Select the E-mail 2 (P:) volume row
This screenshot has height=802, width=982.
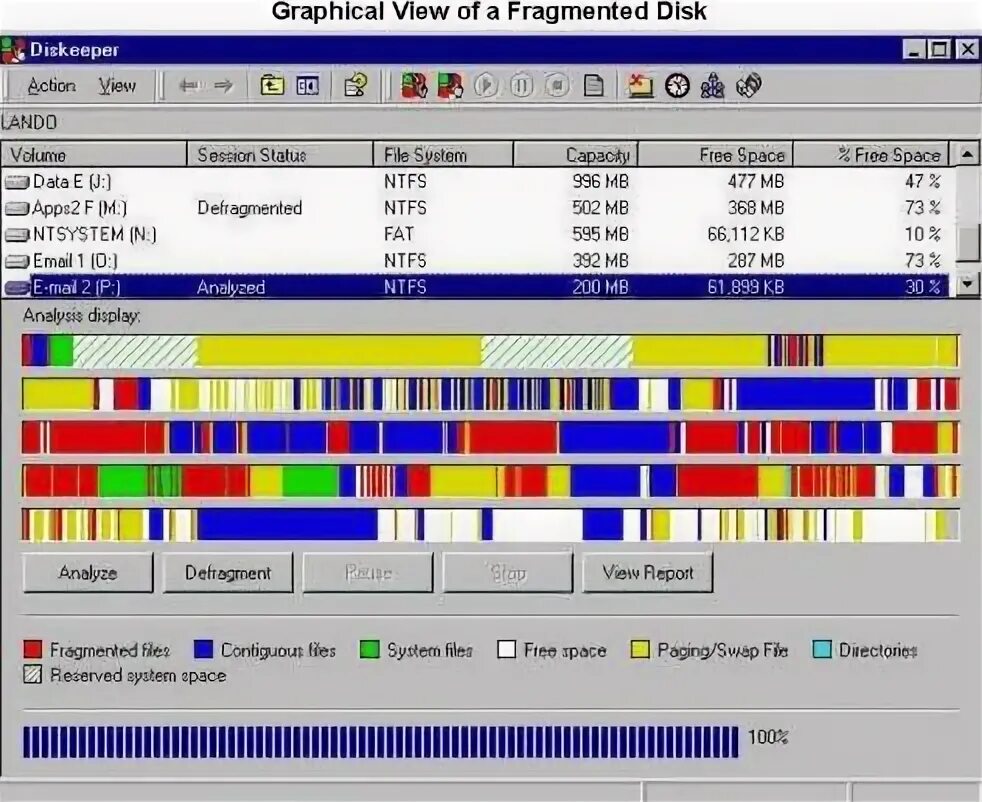[475, 287]
